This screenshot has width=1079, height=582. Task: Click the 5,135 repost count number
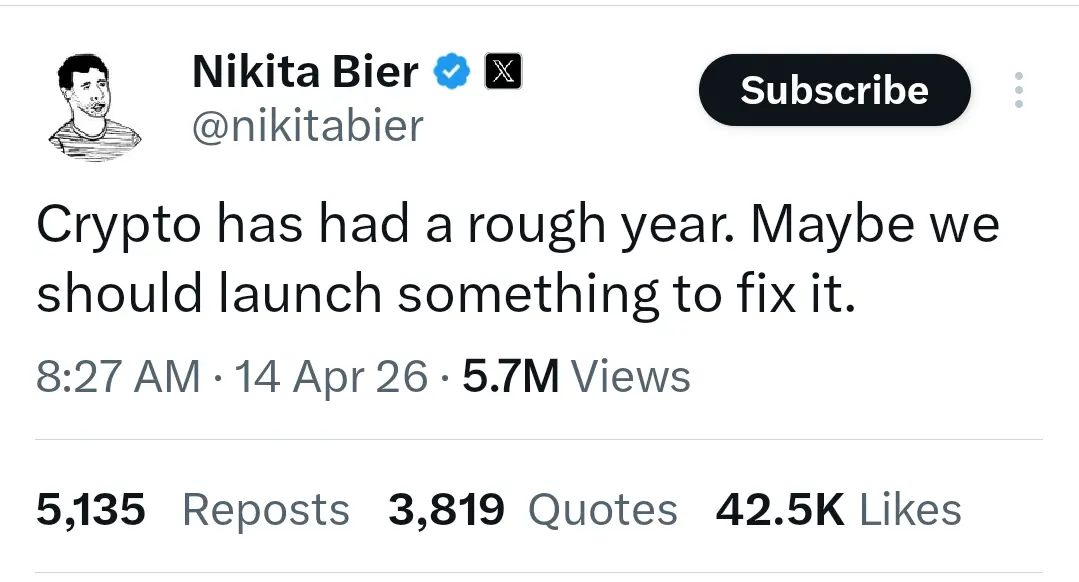pos(91,510)
